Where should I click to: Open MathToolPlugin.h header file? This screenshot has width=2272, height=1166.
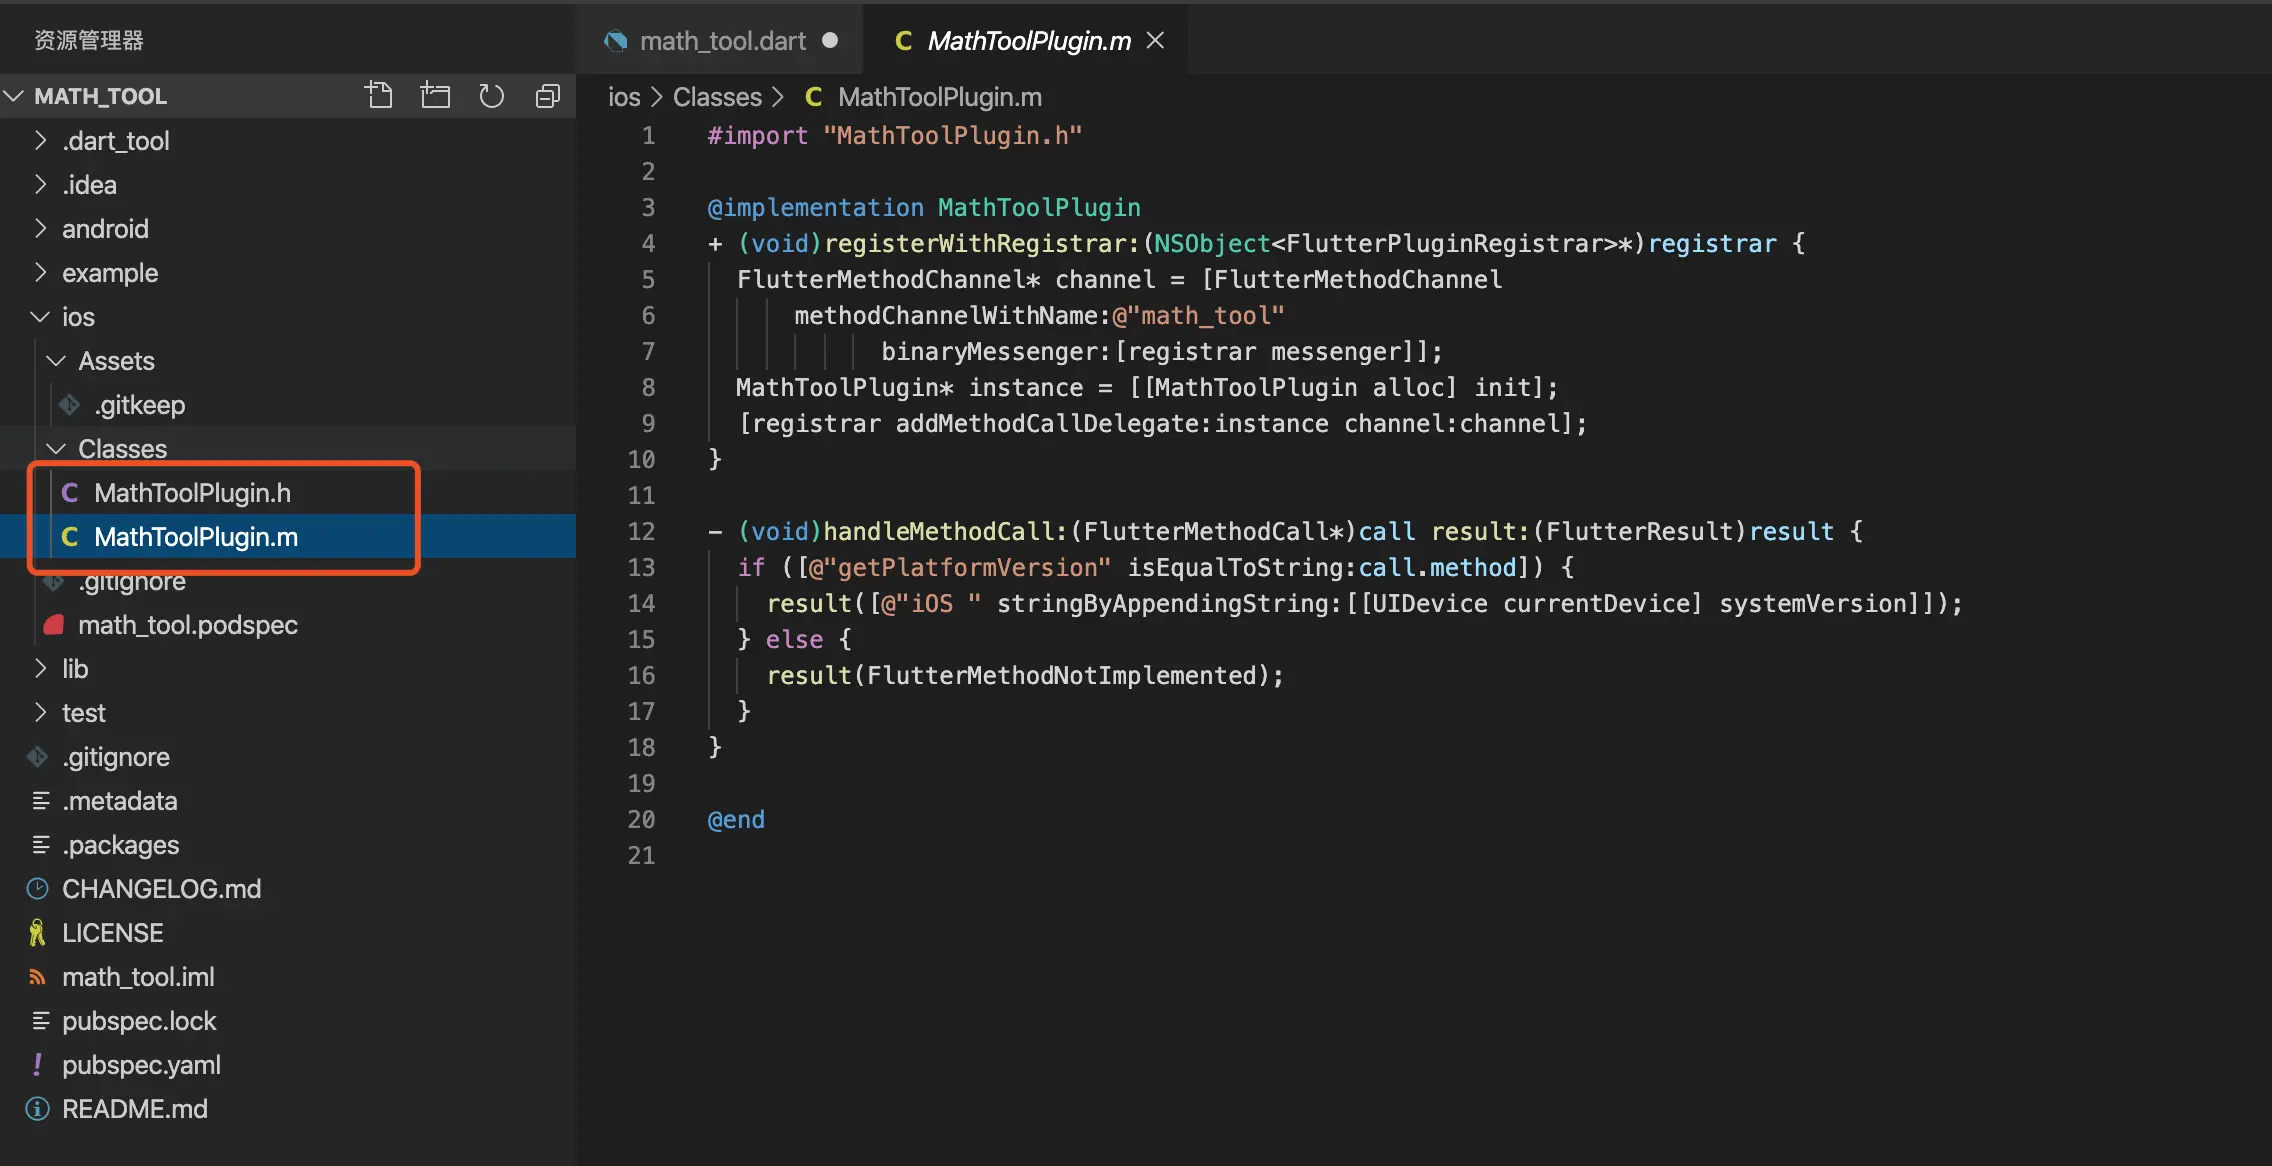tap(192, 493)
